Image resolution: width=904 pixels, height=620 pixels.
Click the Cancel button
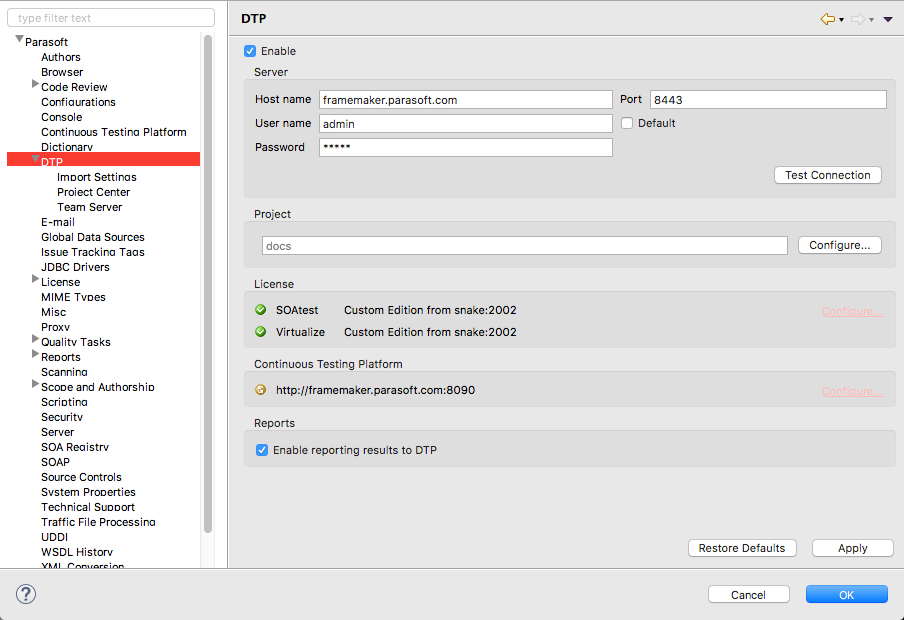[x=748, y=595]
